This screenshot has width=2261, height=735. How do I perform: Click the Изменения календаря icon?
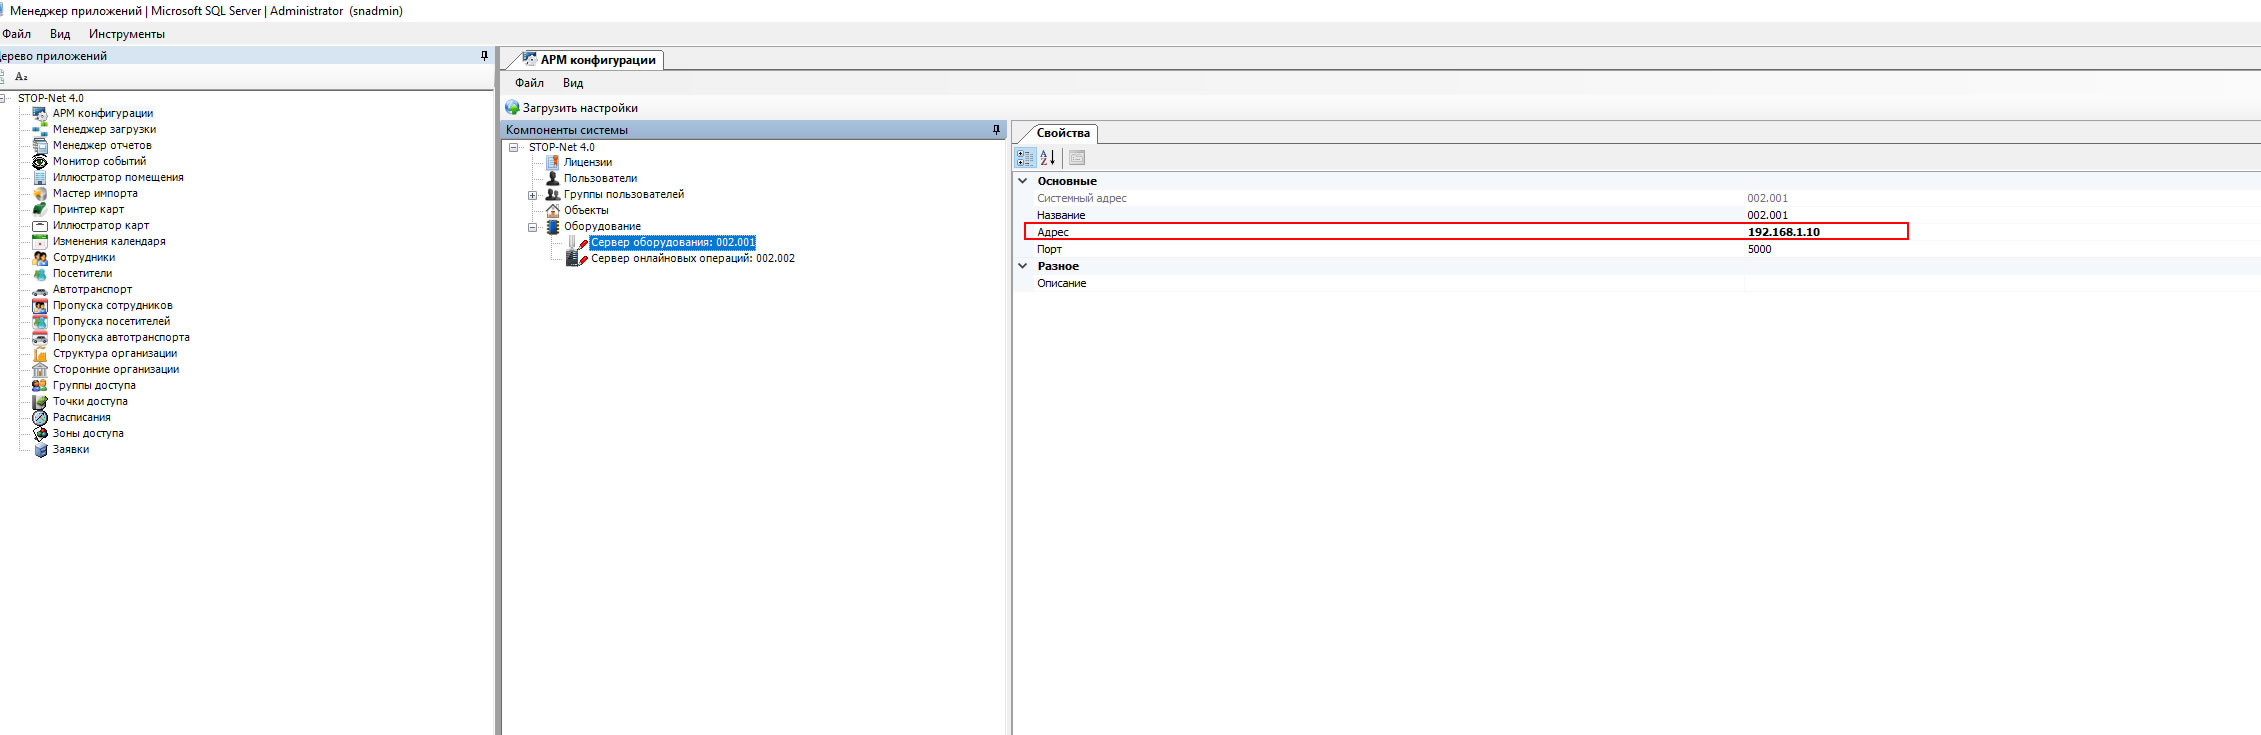(x=40, y=242)
